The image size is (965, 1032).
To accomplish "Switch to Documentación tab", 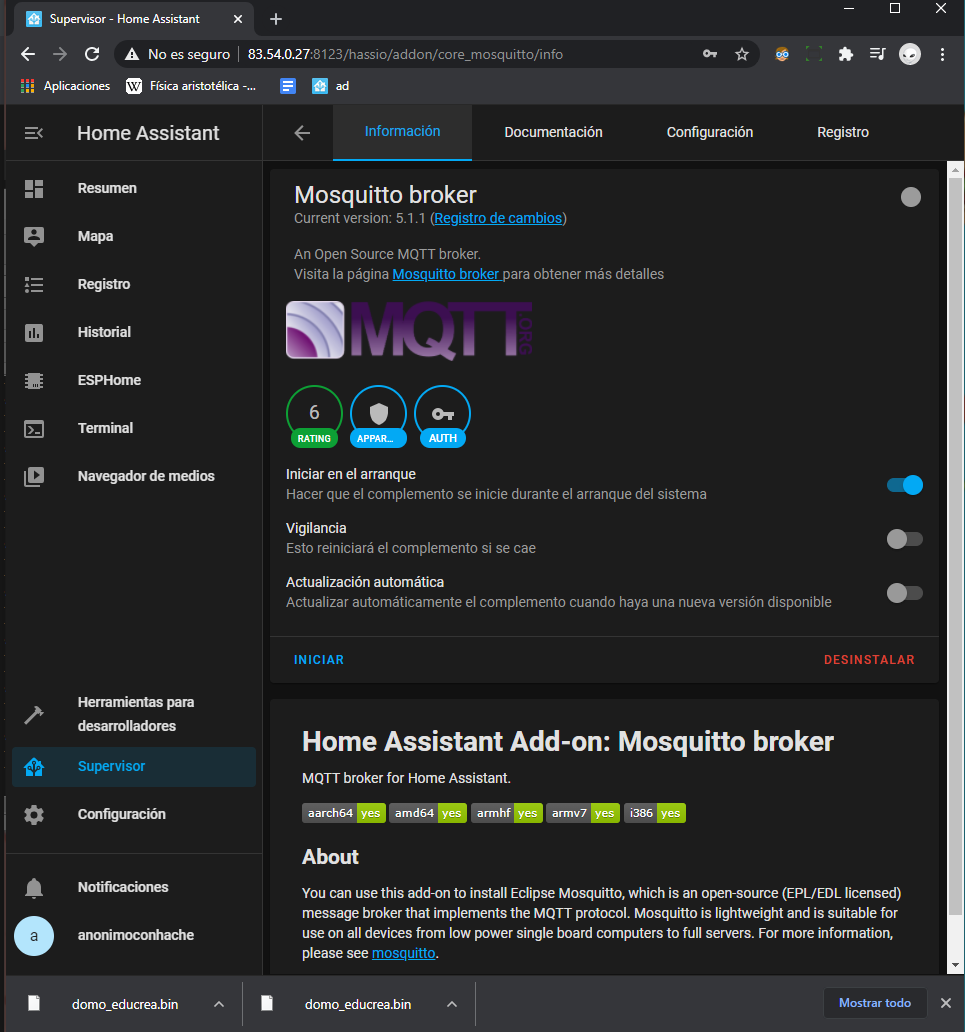I will (x=553, y=132).
